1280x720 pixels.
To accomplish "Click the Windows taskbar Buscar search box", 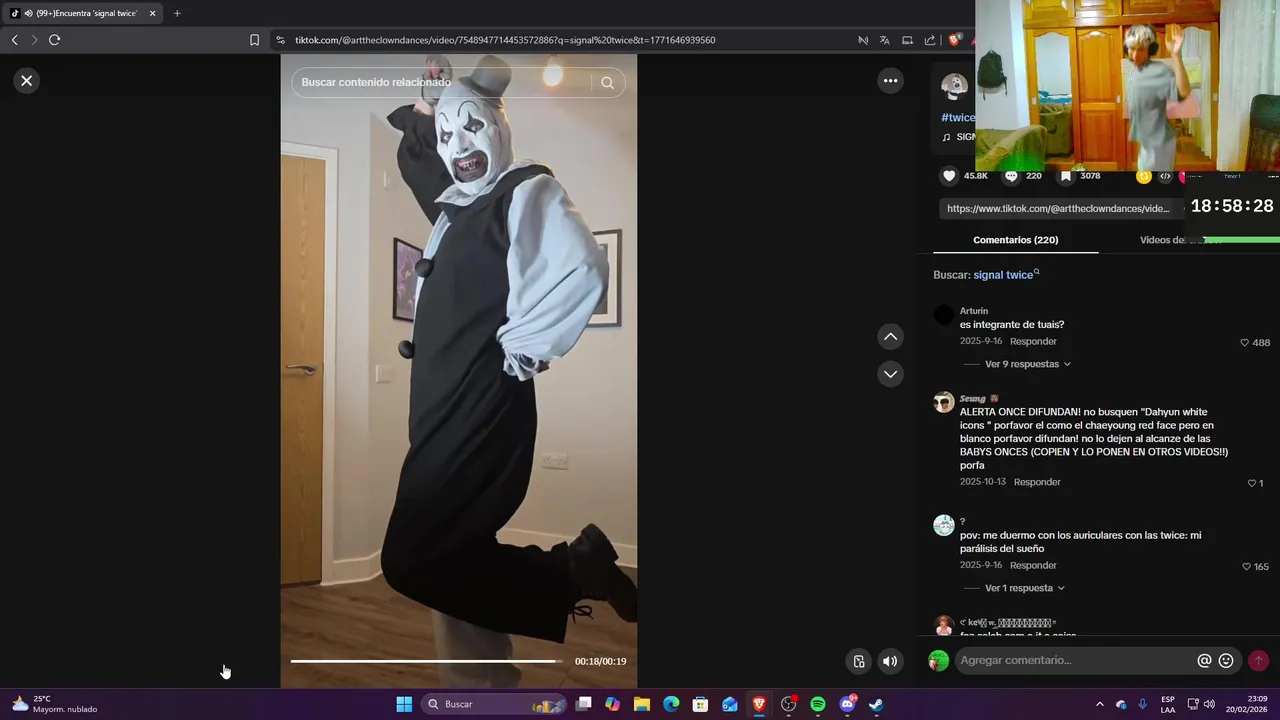I will coord(494,704).
